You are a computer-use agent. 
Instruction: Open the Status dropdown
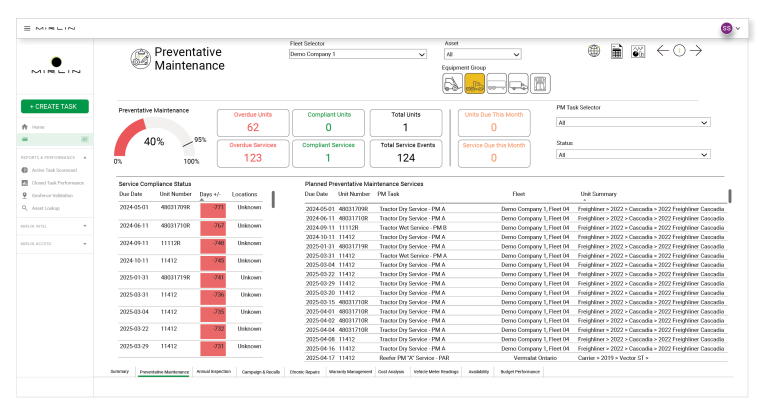pos(633,155)
